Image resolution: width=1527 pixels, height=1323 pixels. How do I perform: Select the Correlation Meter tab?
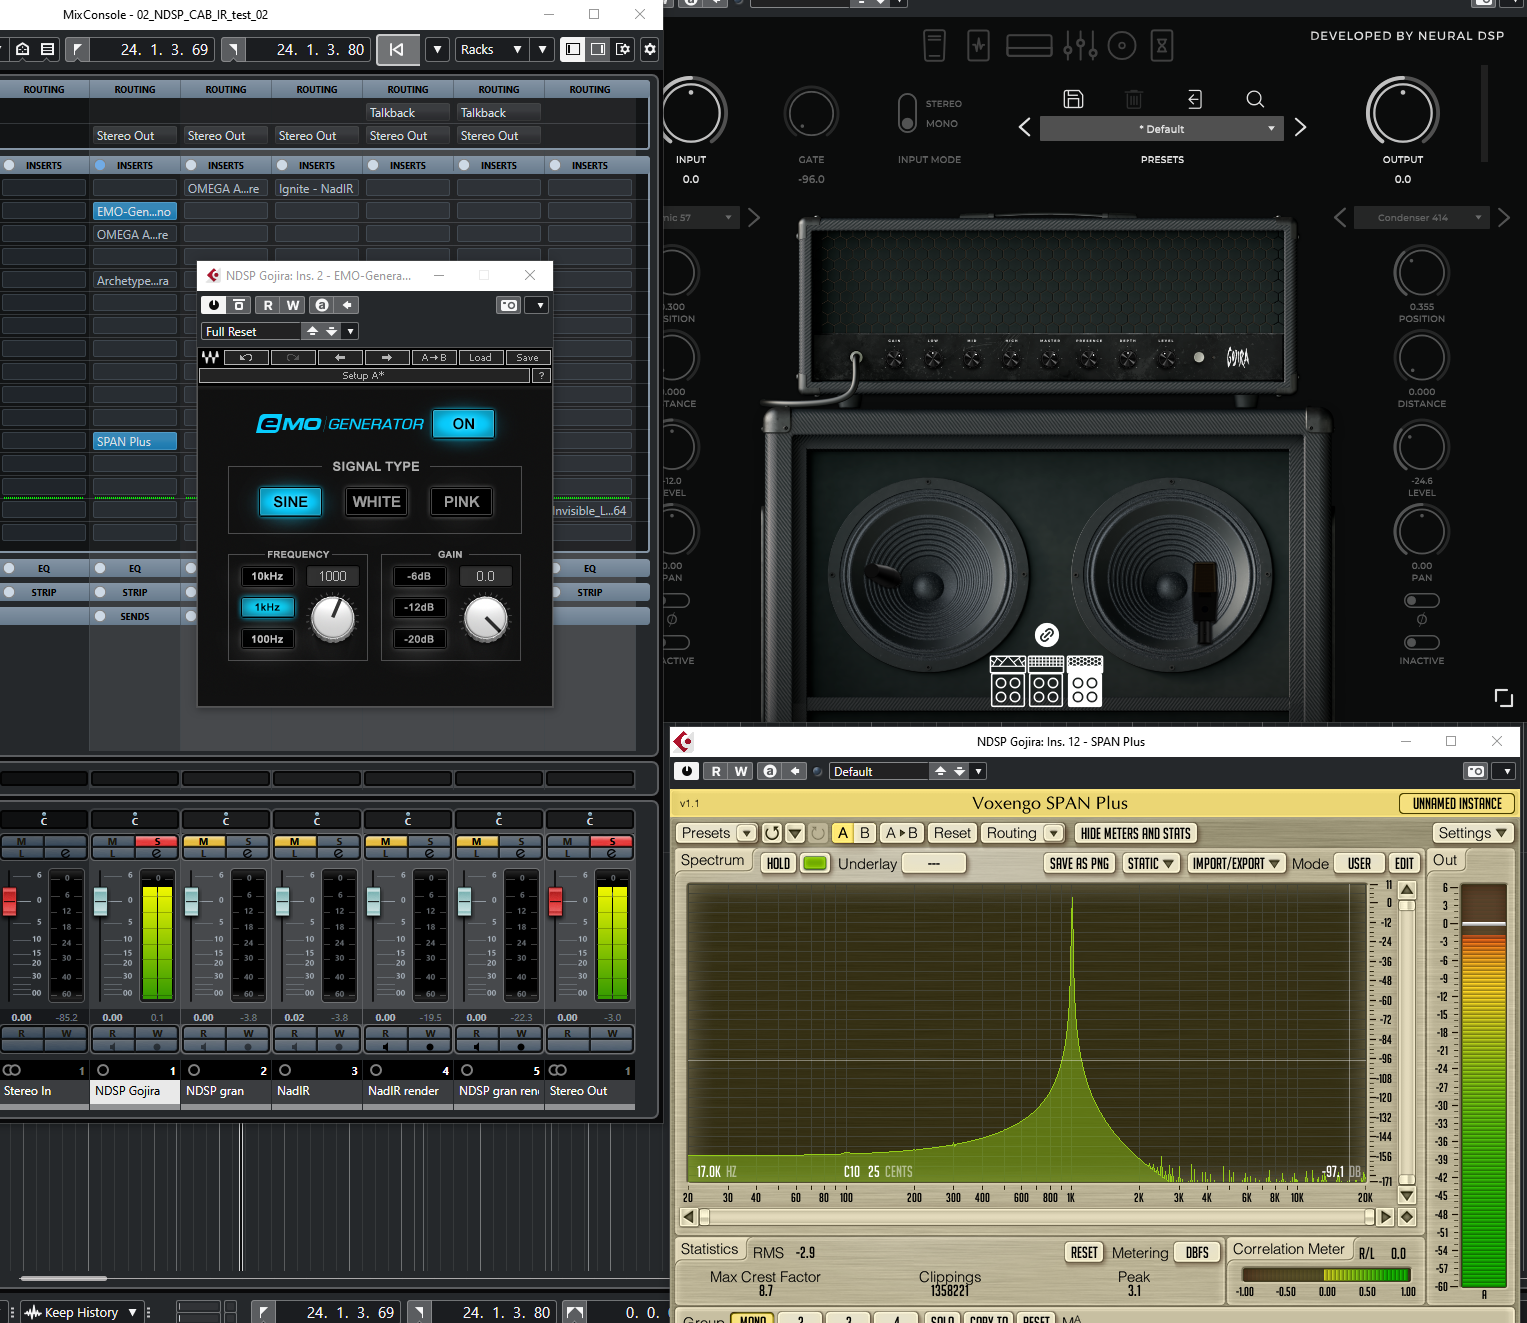1288,1249
